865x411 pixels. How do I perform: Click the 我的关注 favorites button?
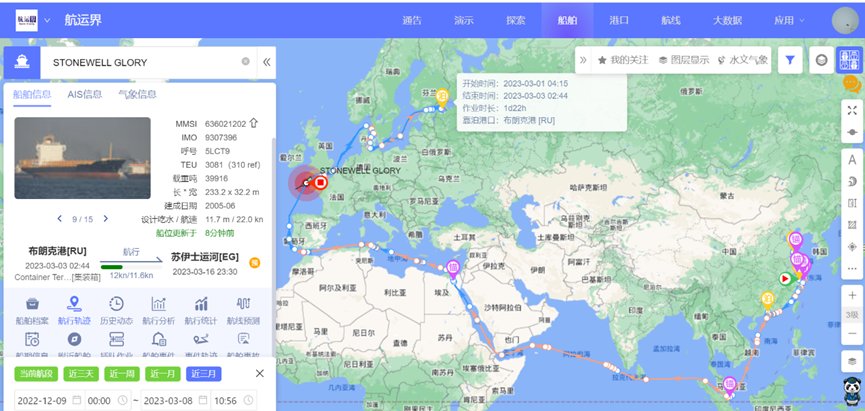tap(623, 60)
